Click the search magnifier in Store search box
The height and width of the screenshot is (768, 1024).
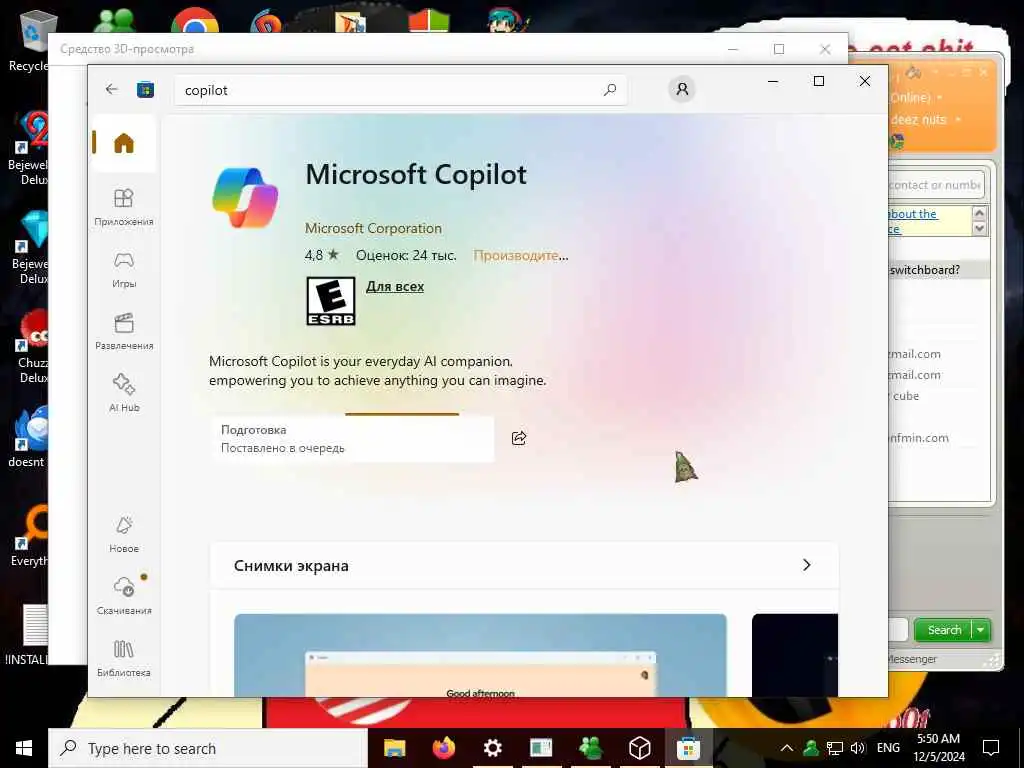coord(610,89)
